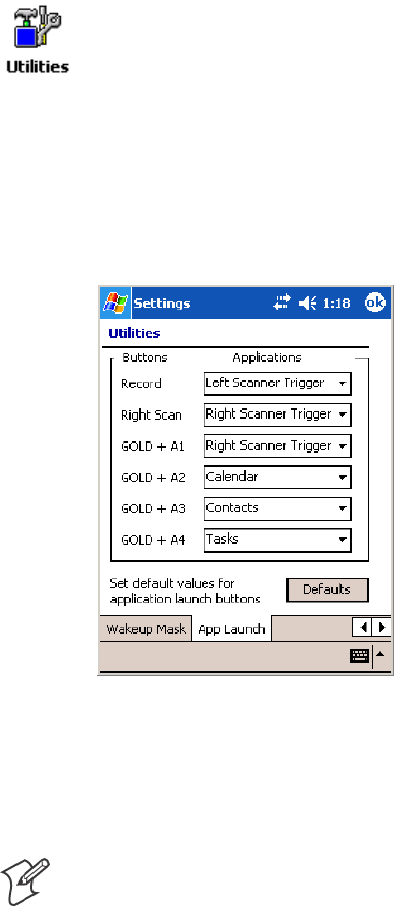Open the GOLD + A4 Tasks dropdown
The height and width of the screenshot is (906, 394).
pos(277,540)
